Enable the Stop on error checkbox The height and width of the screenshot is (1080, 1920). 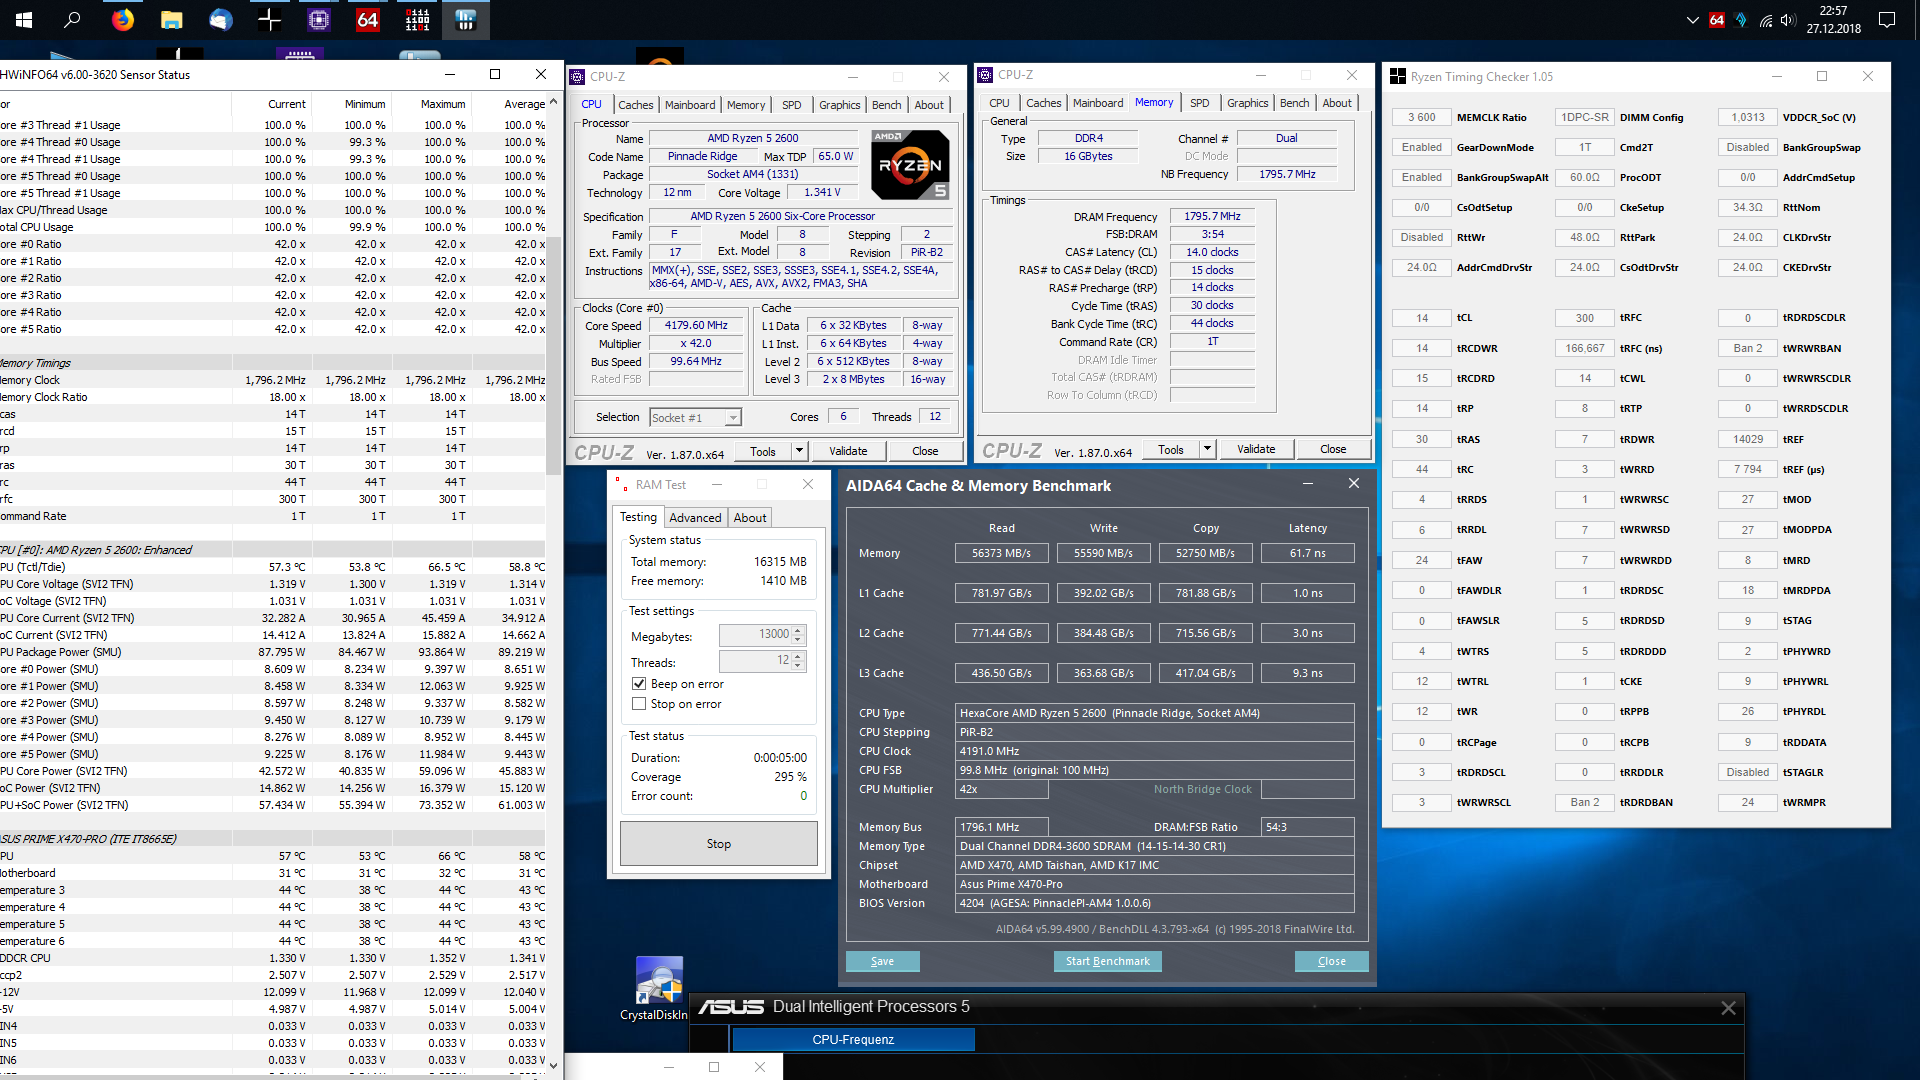[x=639, y=704]
